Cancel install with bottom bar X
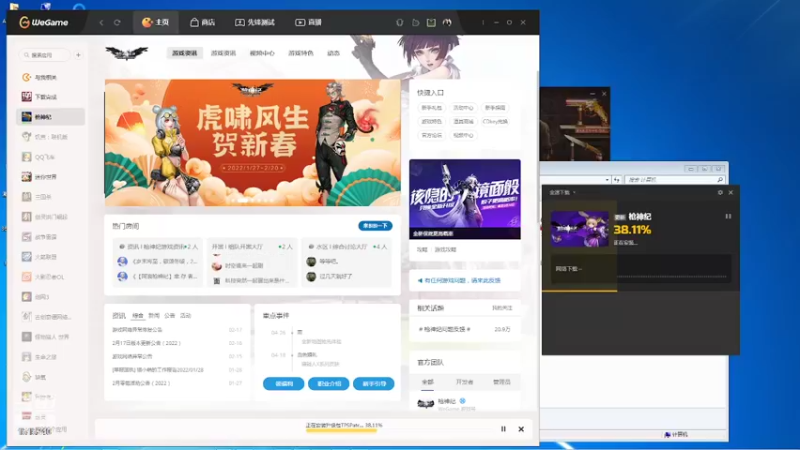 point(521,429)
